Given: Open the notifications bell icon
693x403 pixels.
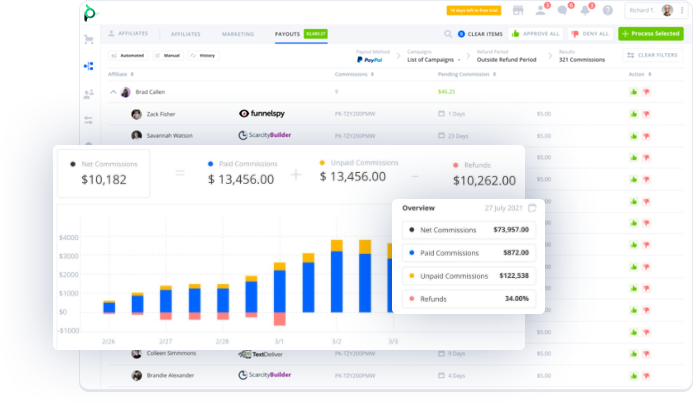Looking at the screenshot, I should click(585, 11).
